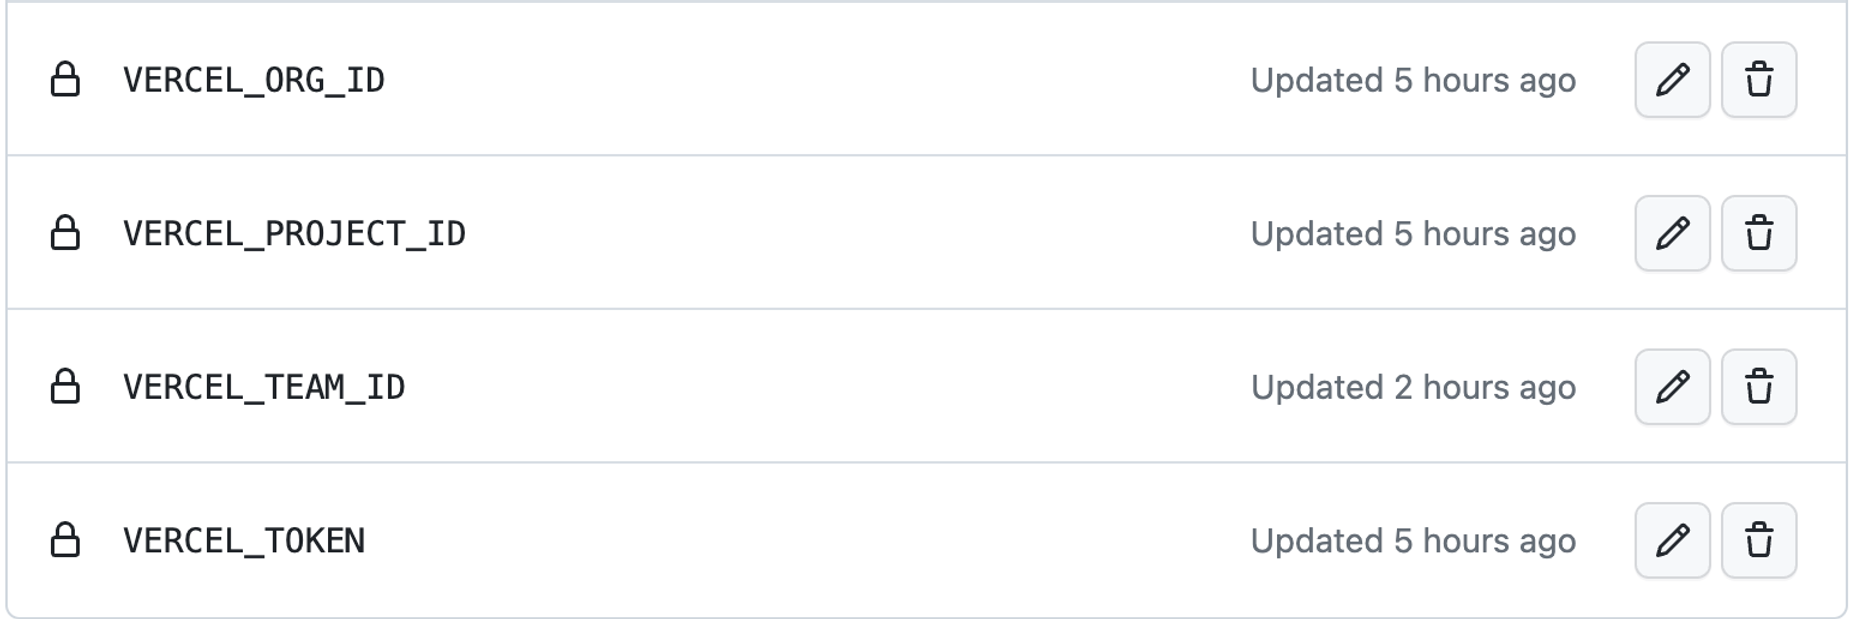The width and height of the screenshot is (1850, 619).
Task: Select the VERCEL_TEAM_ID secret name
Action: [x=264, y=387]
